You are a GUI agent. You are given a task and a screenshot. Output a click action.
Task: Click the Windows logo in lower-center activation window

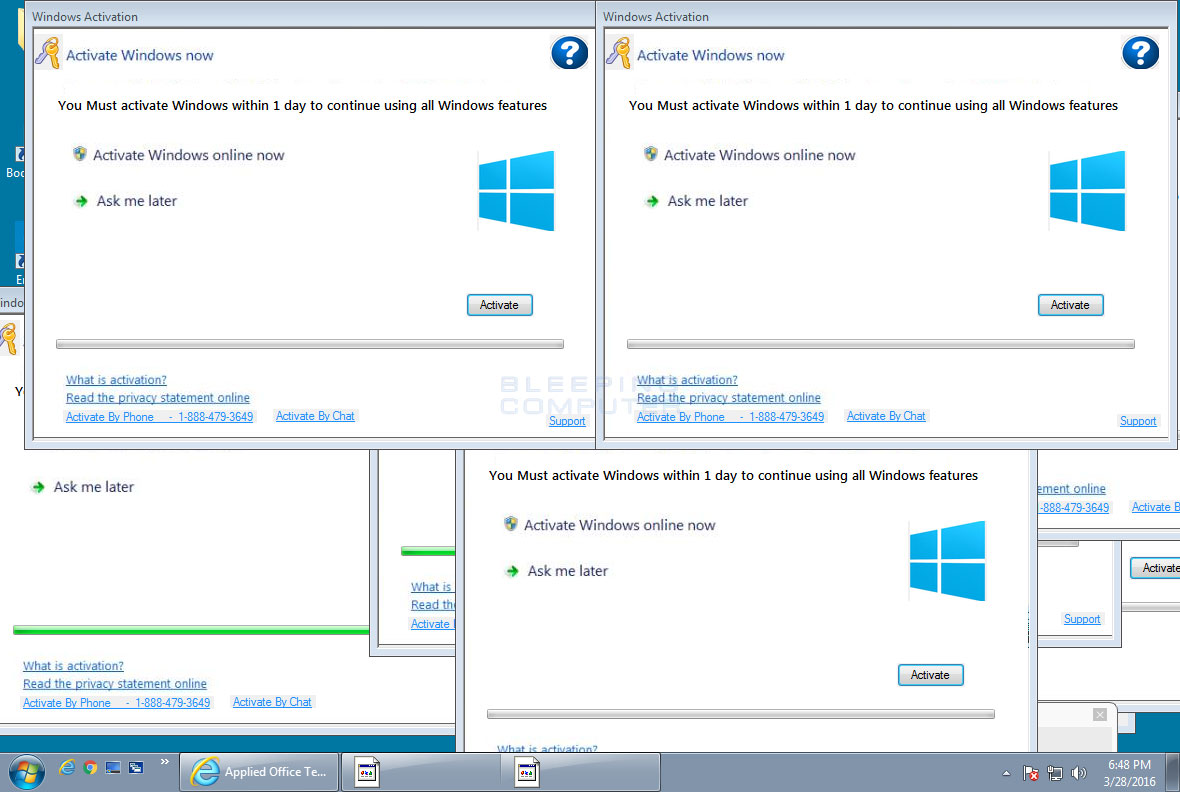pos(947,561)
